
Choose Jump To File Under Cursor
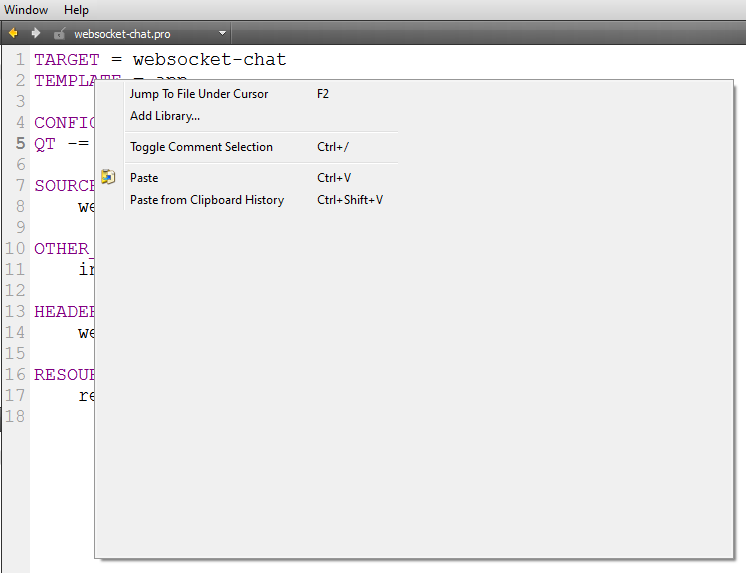199,94
